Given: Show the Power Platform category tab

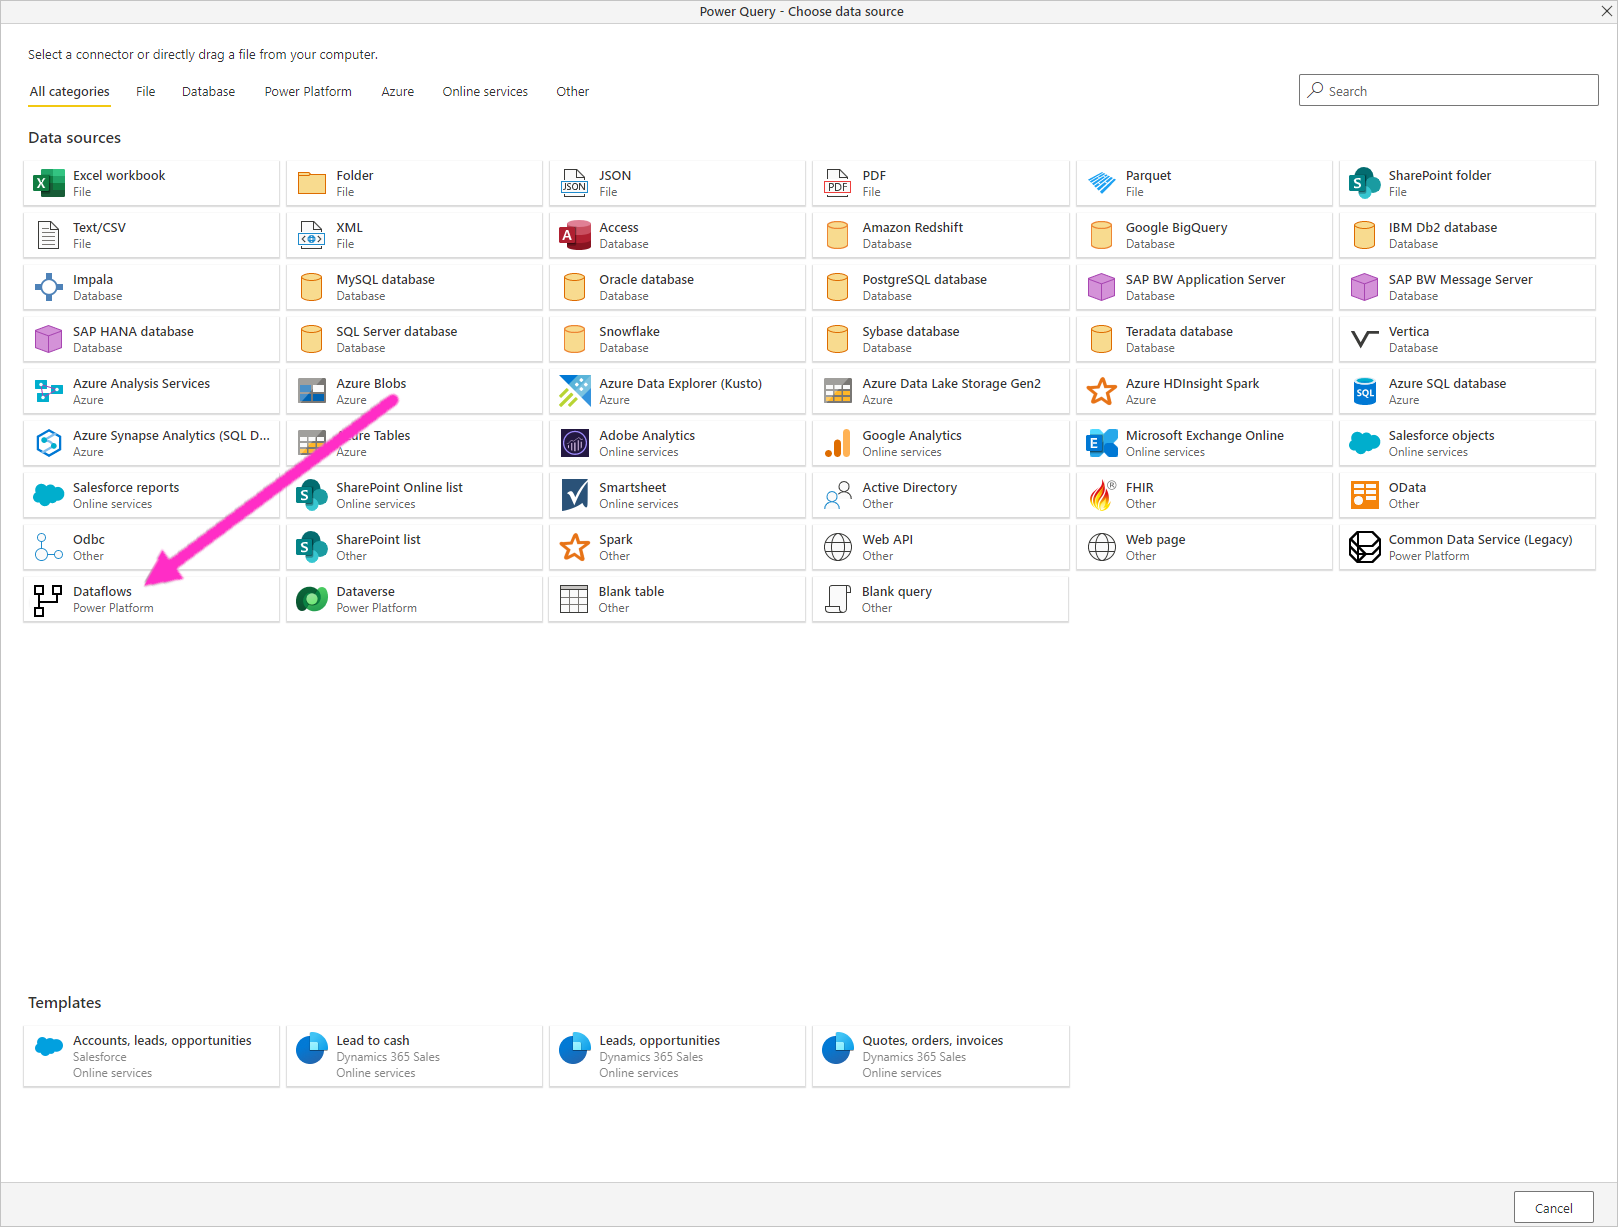Looking at the screenshot, I should pyautogui.click(x=308, y=92).
